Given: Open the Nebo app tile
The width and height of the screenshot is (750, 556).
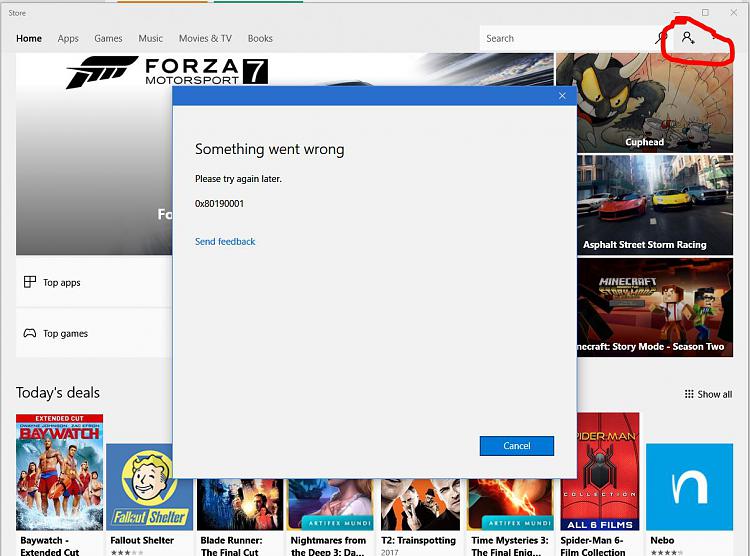Looking at the screenshot, I should pyautogui.click(x=689, y=487).
